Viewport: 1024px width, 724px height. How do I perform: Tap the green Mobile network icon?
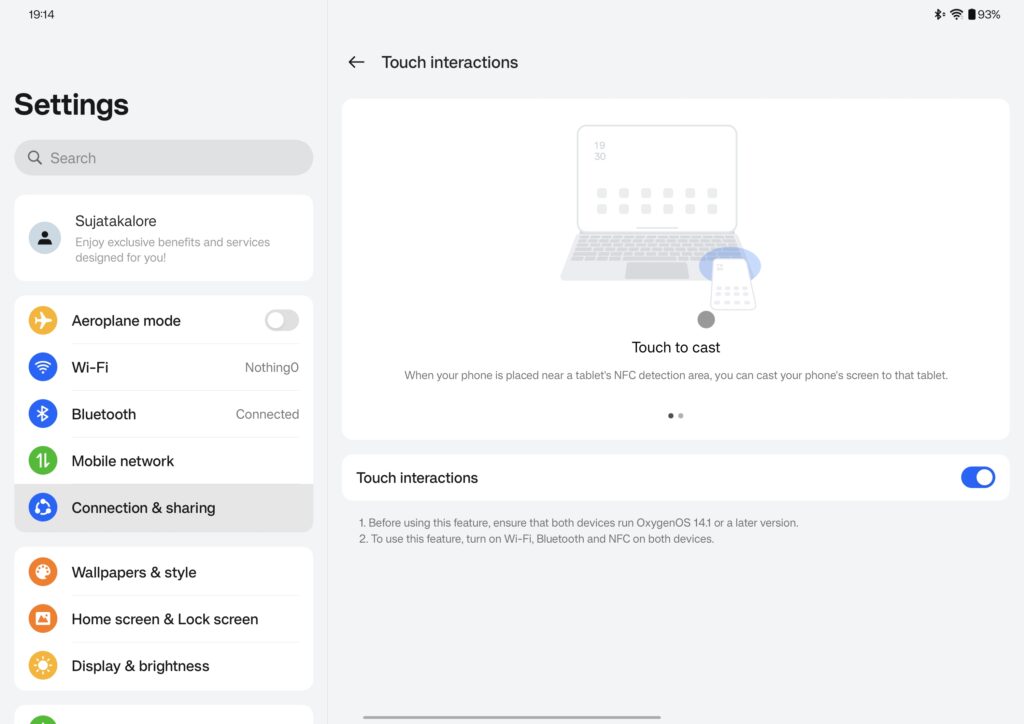click(x=43, y=461)
